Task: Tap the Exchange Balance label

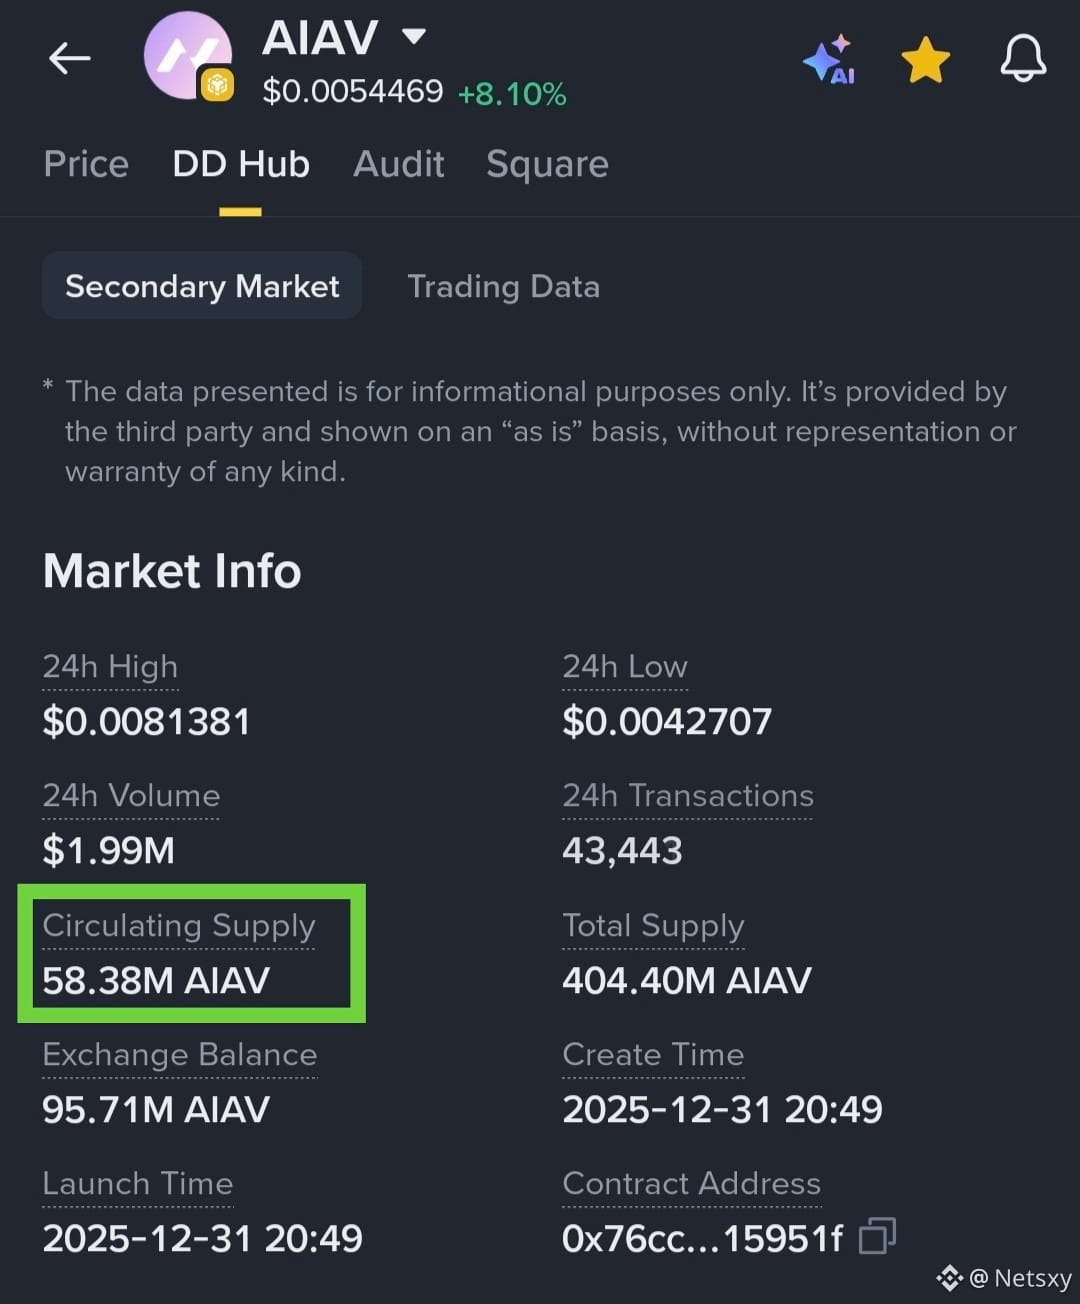Action: [180, 1054]
